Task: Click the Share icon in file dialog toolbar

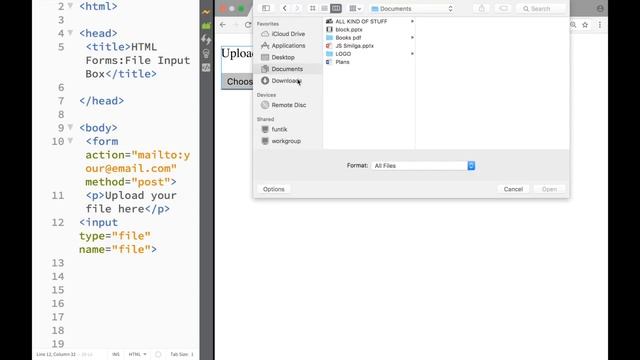Action: tap(482, 8)
